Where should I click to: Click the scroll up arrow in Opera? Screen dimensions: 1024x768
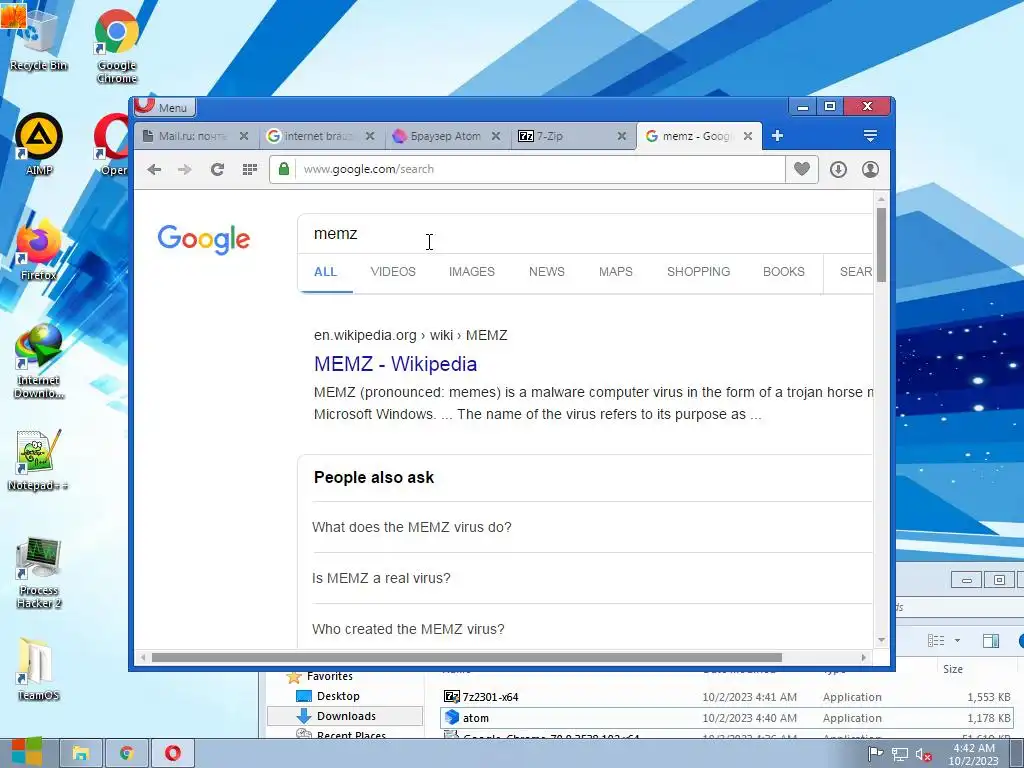pos(881,199)
